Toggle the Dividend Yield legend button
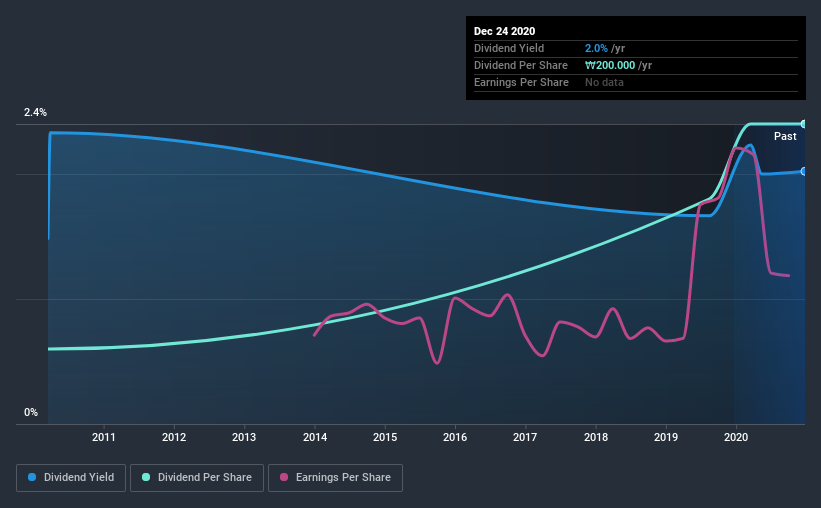 71,478
